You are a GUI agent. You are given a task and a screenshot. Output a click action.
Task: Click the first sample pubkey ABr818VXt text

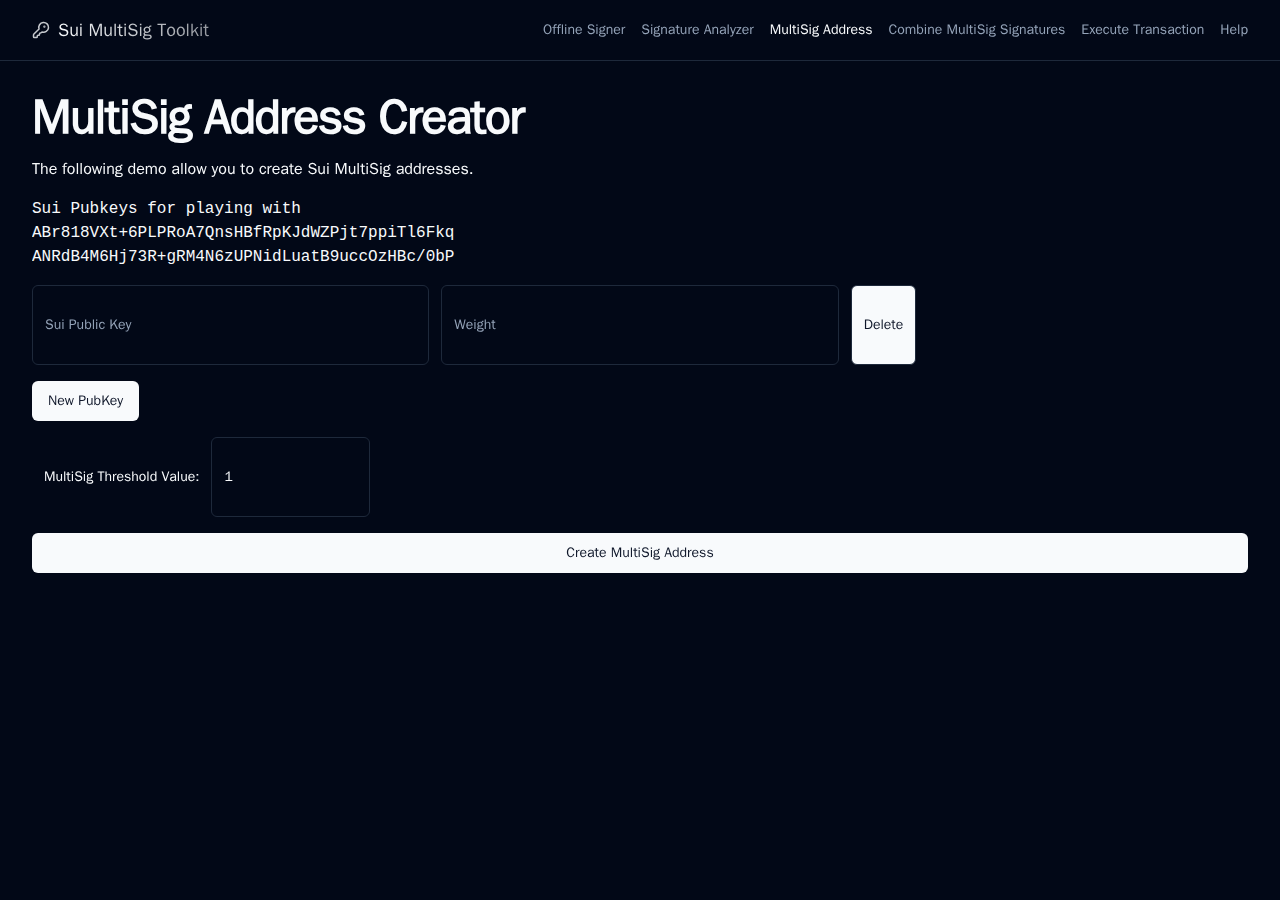click(x=243, y=232)
